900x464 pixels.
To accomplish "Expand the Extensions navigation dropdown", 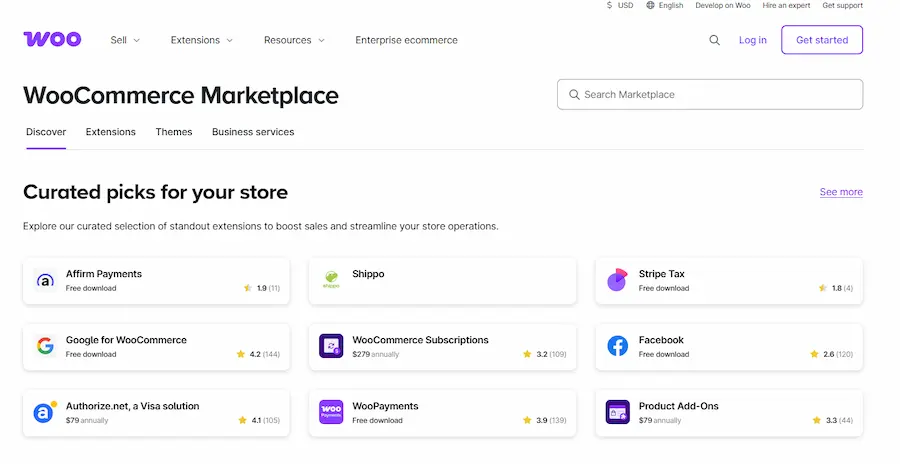I will pos(201,40).
